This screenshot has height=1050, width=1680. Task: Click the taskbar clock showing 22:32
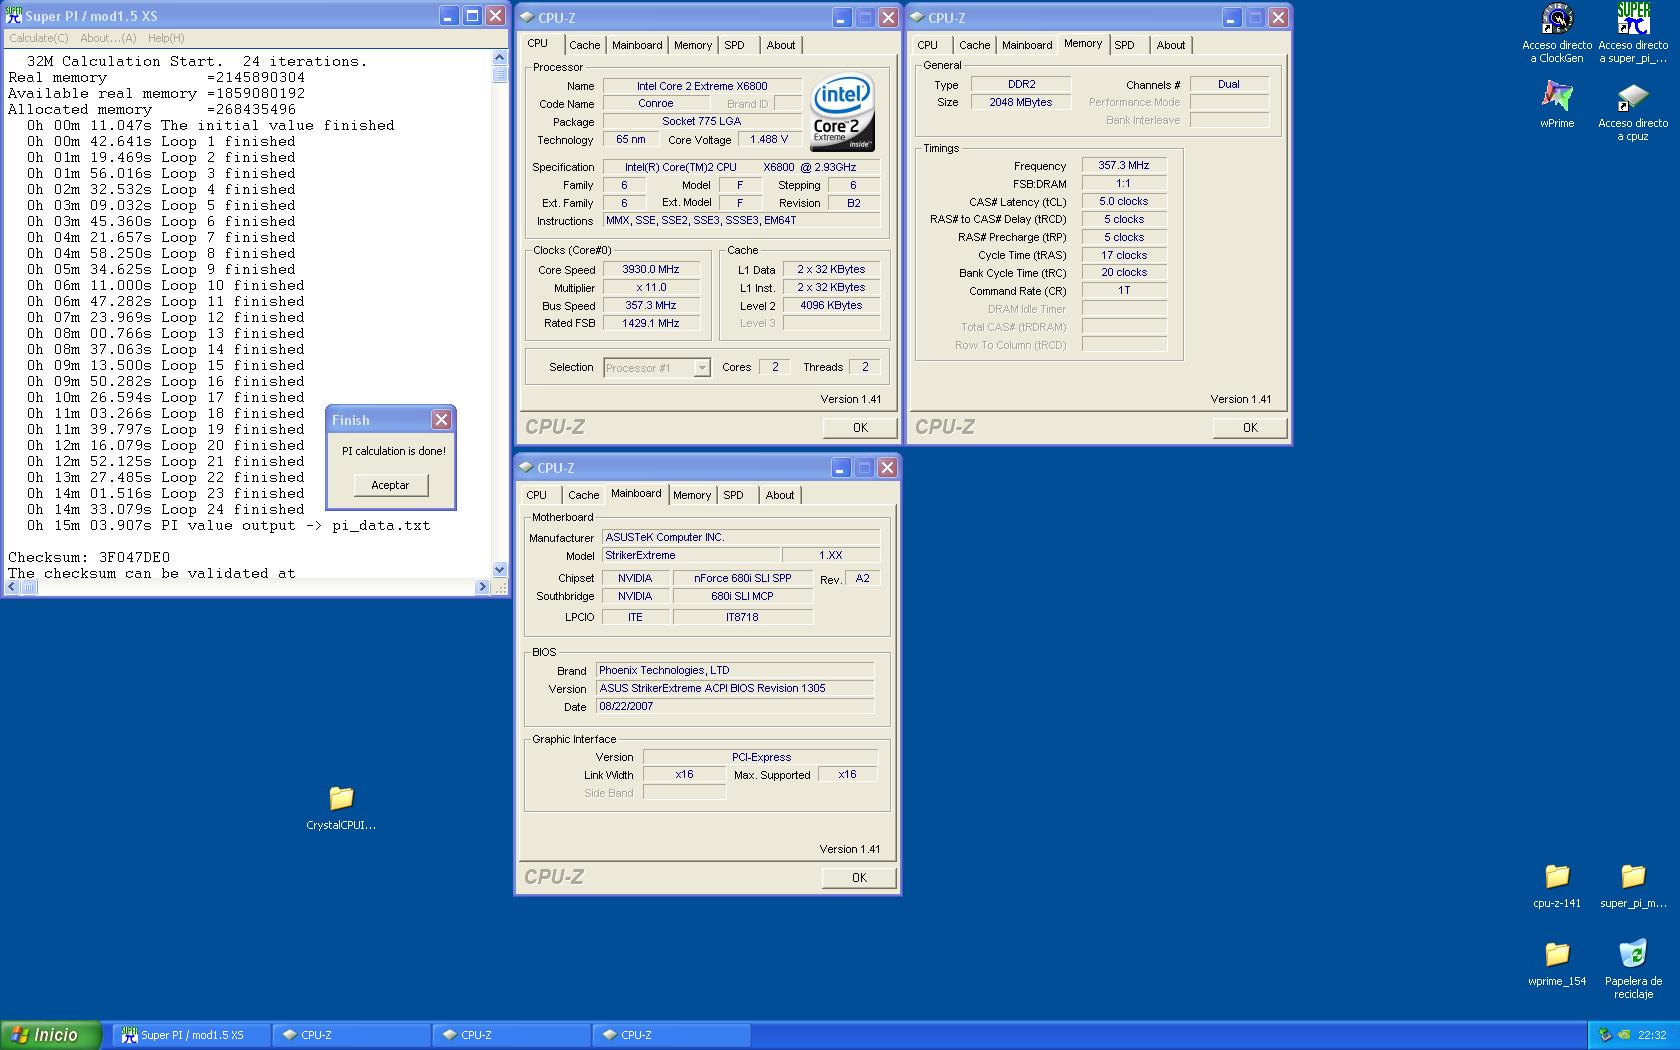pos(1652,1035)
